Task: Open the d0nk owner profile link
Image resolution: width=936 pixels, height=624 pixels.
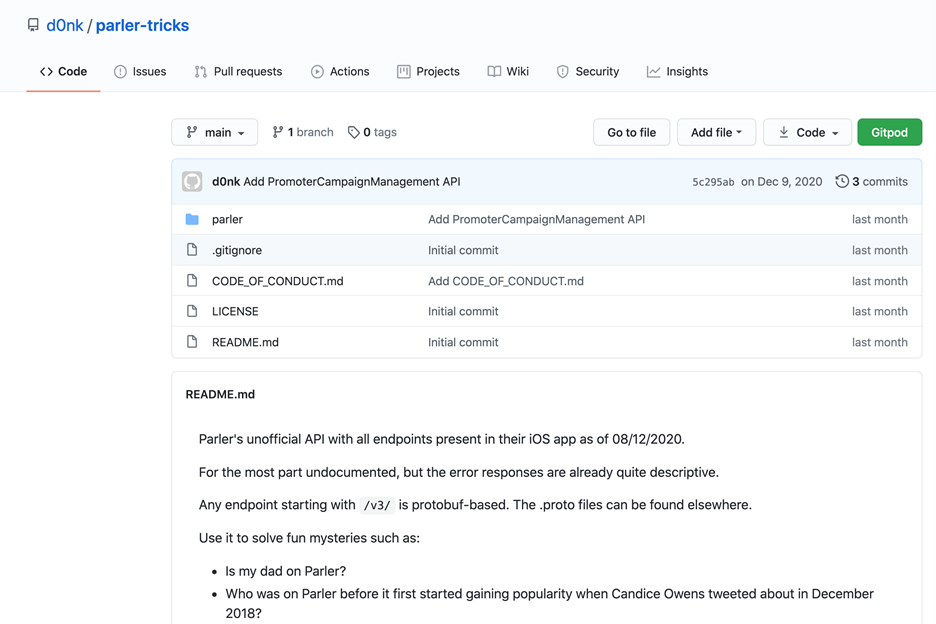Action: [64, 25]
